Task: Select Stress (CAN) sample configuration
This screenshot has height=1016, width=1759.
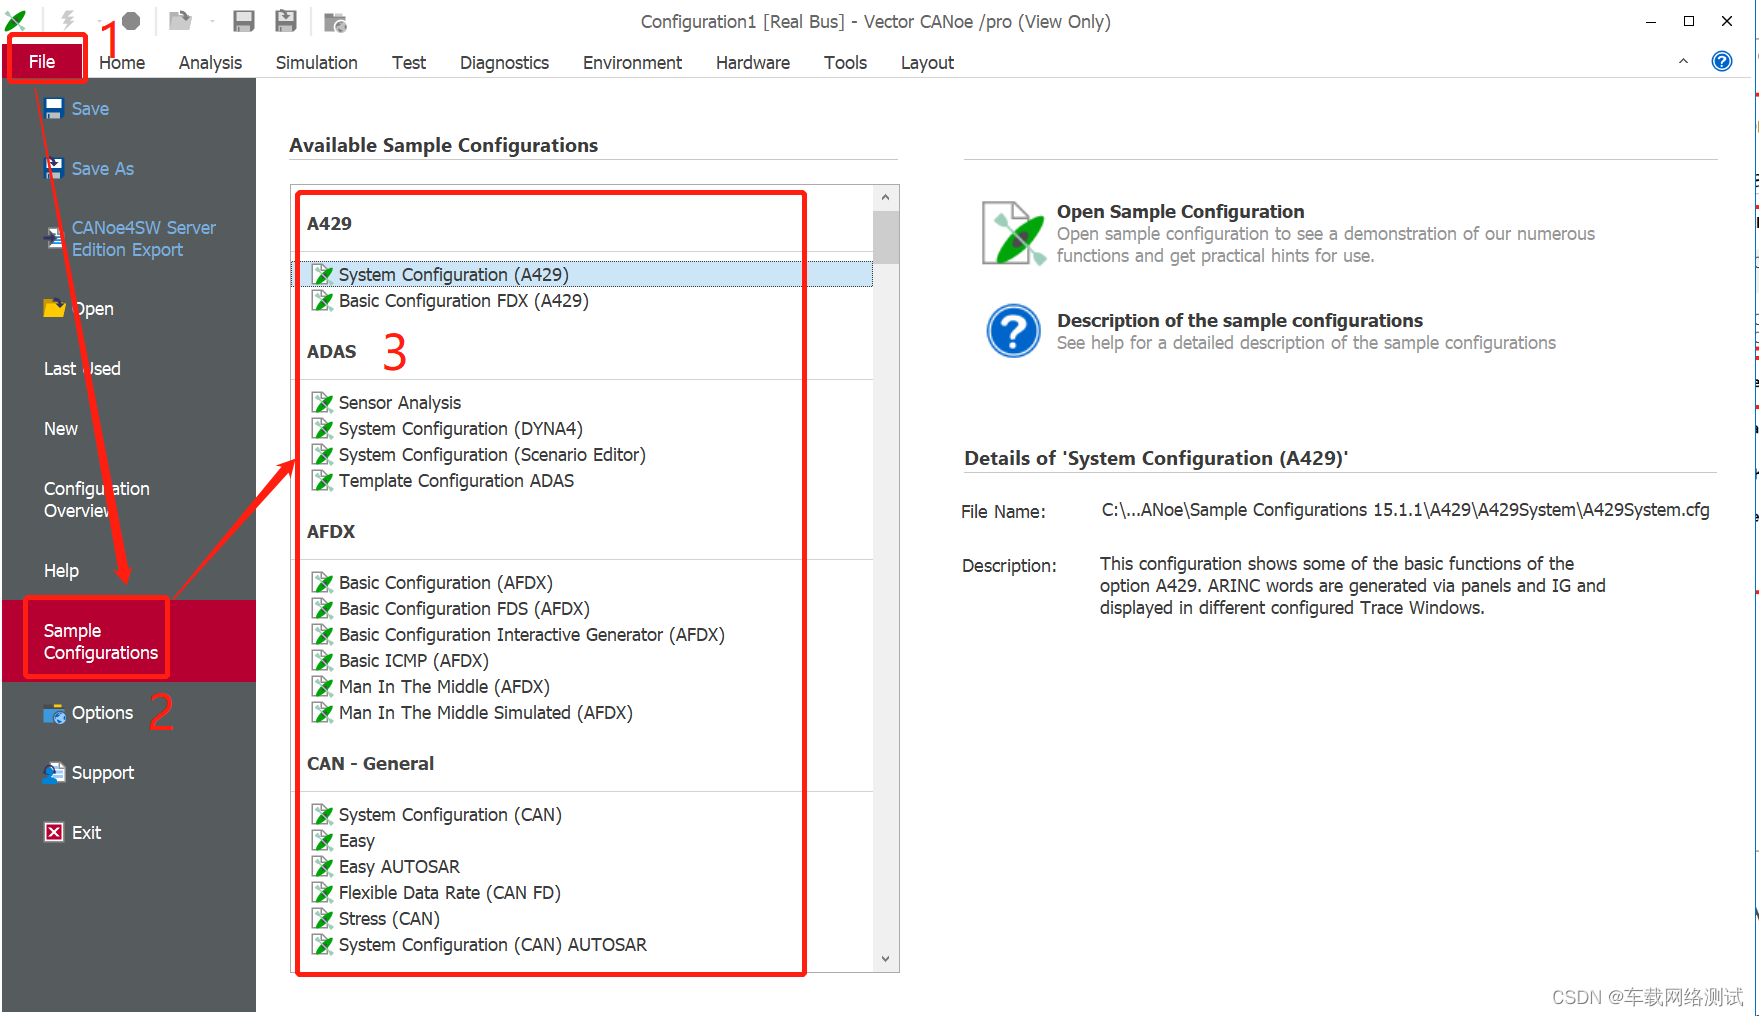Action: 389,919
